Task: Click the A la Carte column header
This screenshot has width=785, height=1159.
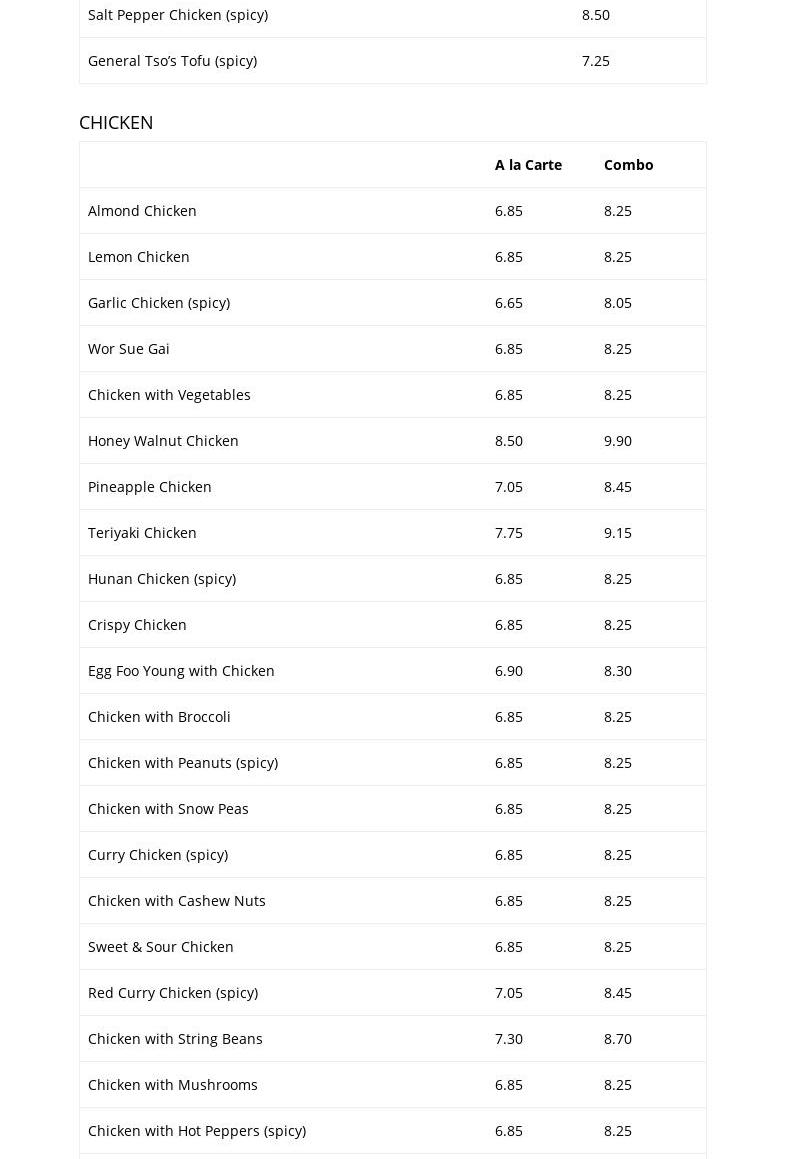Action: [528, 164]
